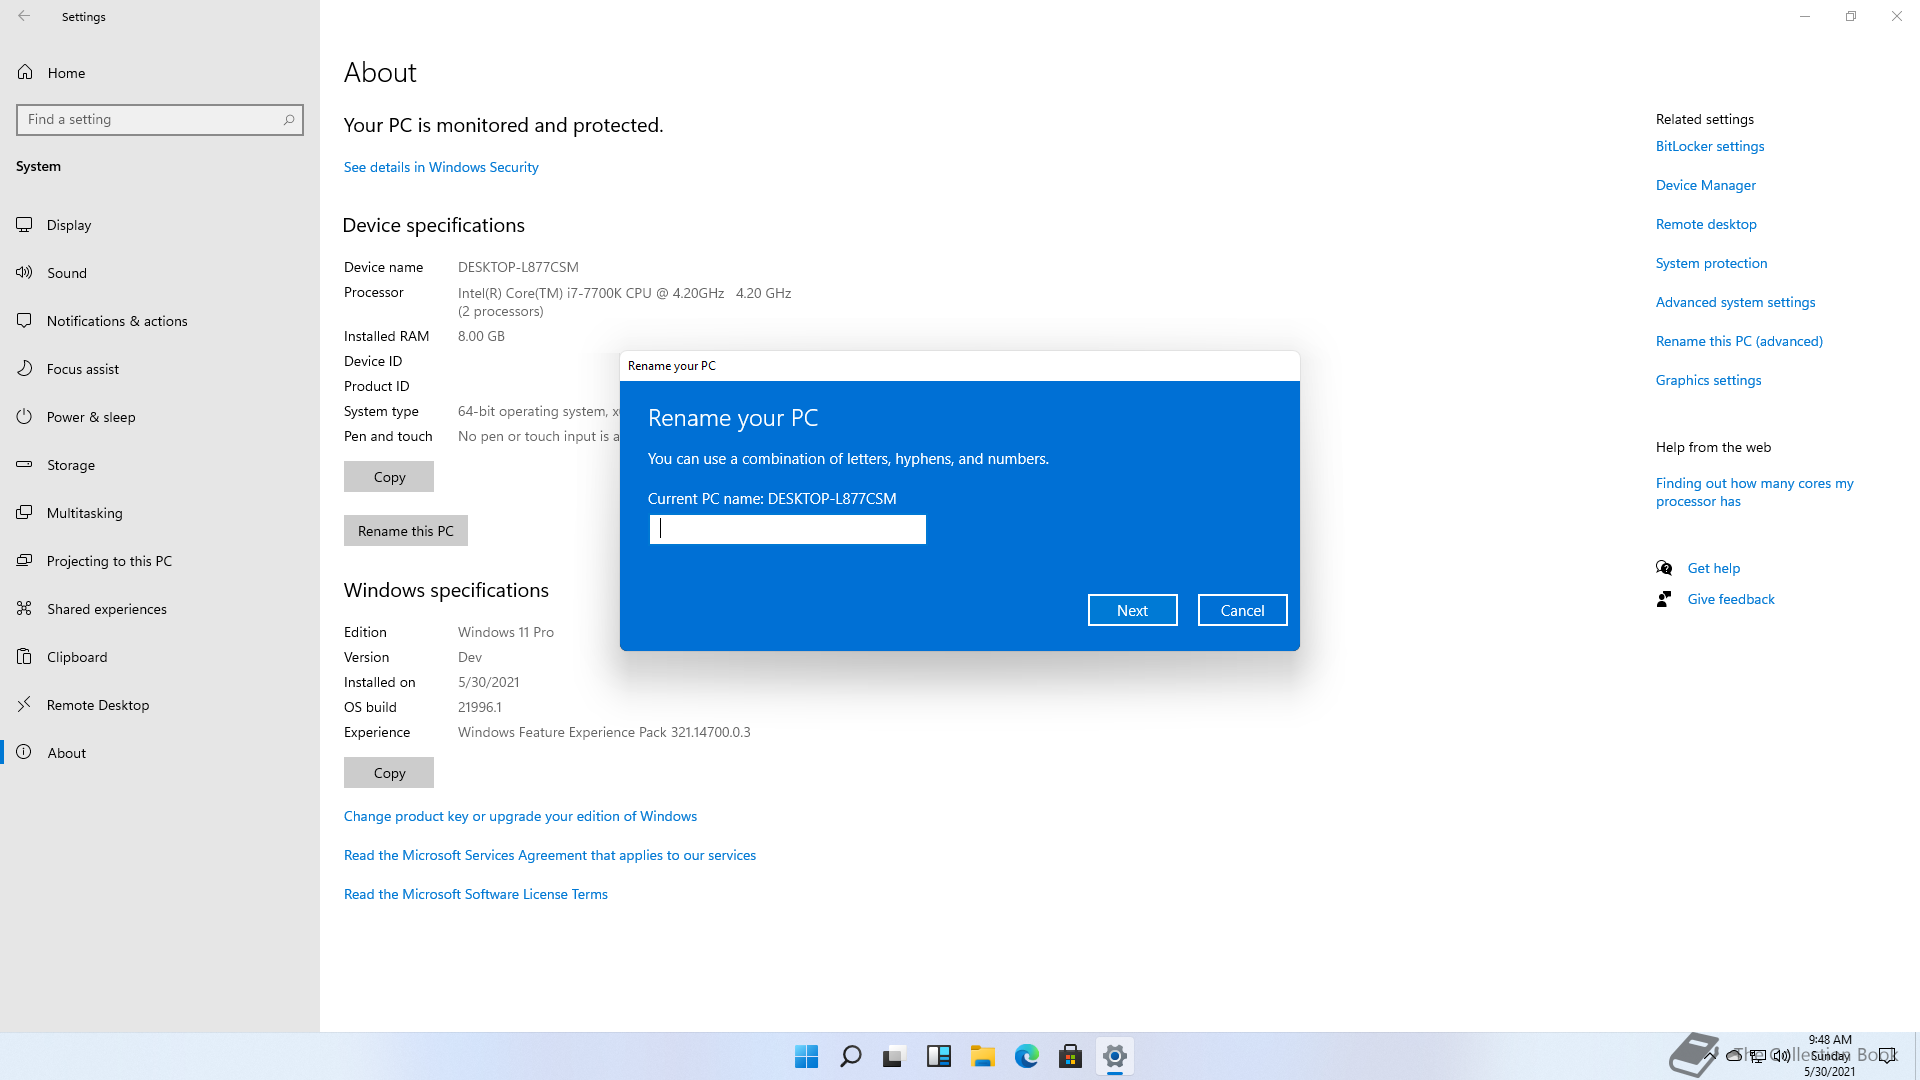Select Focus assist in the sidebar
1920x1080 pixels.
tap(160, 369)
